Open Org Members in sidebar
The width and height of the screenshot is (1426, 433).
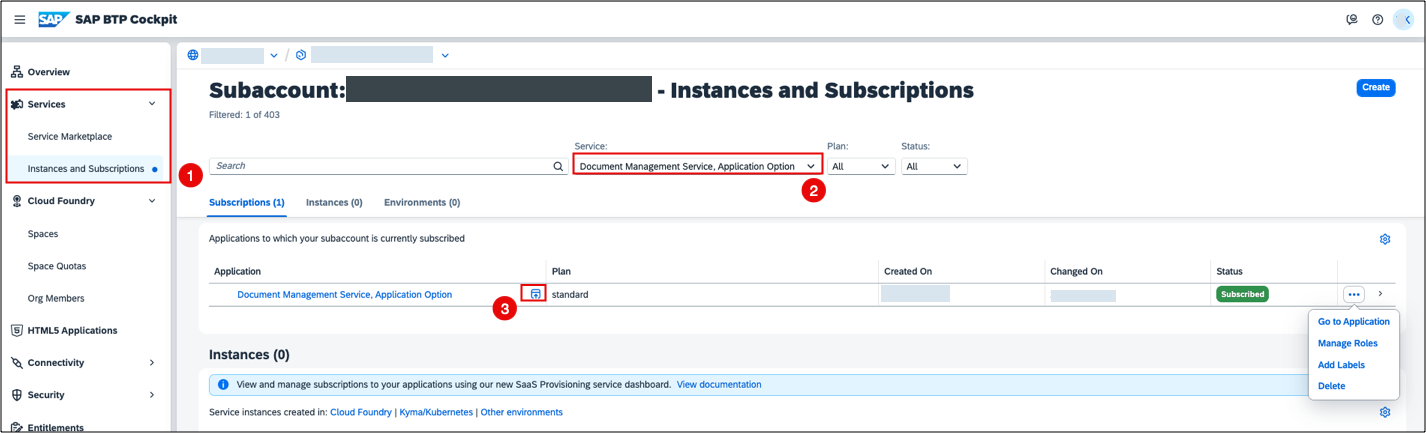56,298
